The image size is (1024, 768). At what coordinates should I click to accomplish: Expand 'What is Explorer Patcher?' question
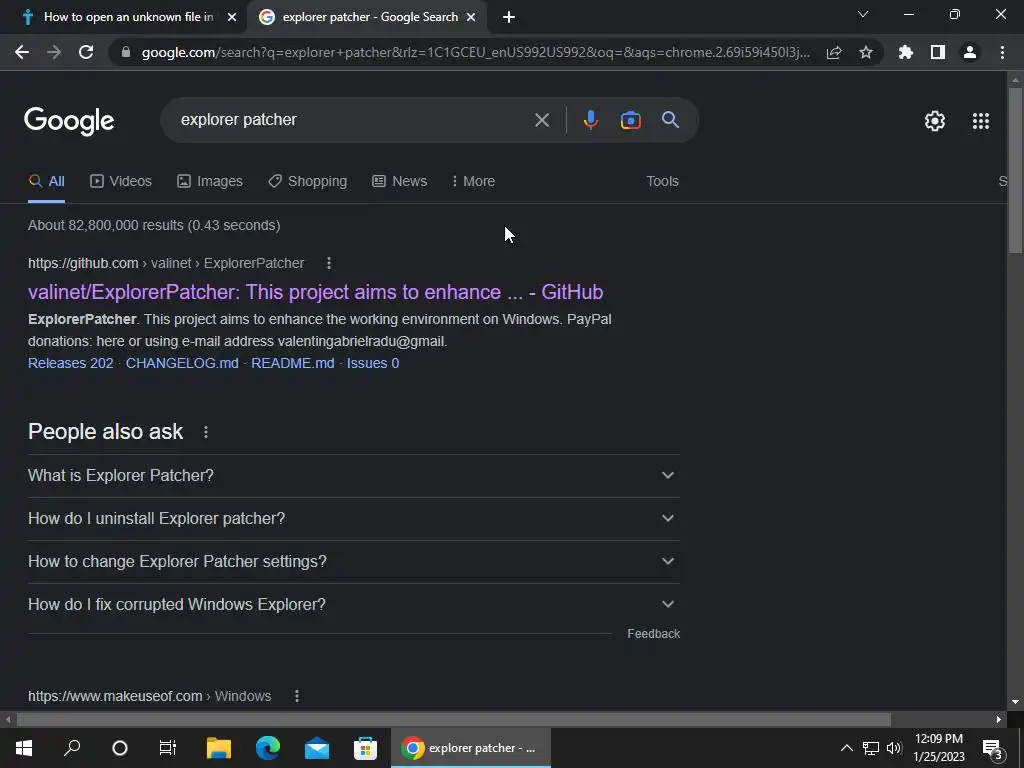[x=353, y=475]
